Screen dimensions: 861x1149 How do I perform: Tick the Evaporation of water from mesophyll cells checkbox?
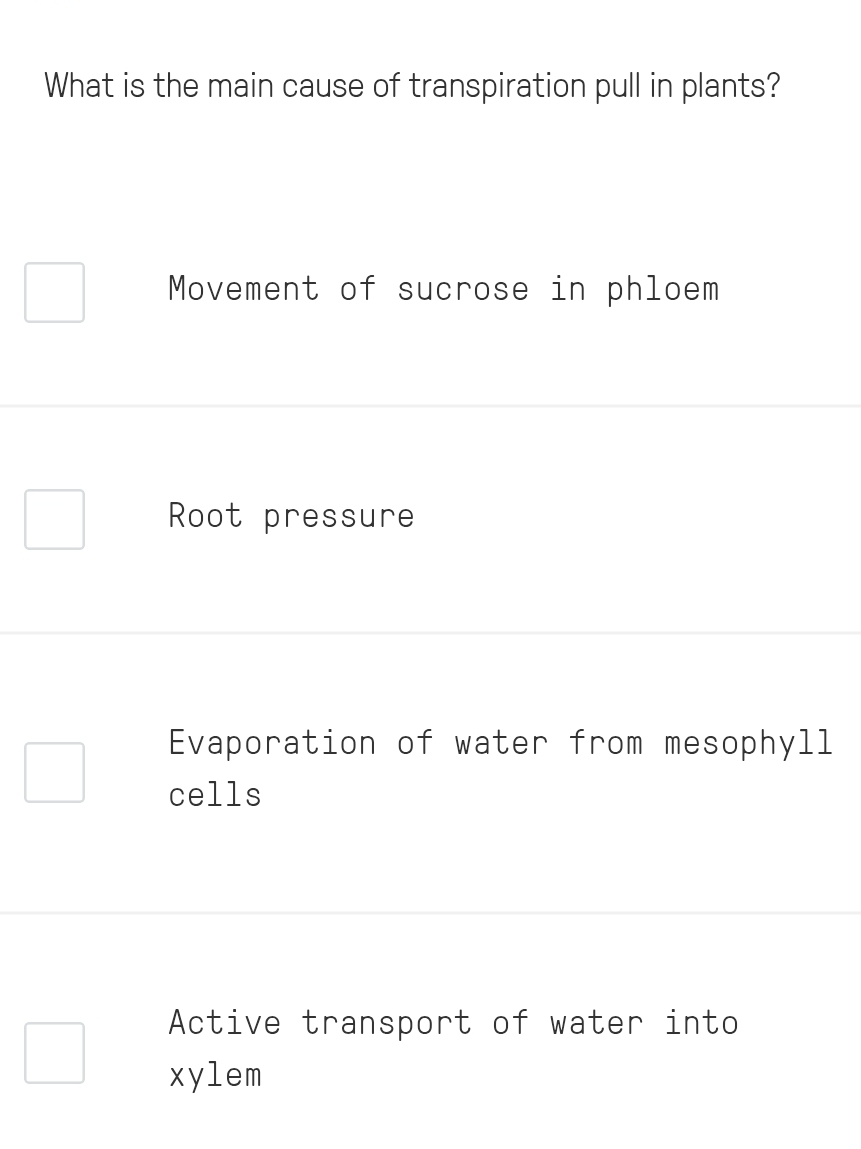(x=54, y=771)
